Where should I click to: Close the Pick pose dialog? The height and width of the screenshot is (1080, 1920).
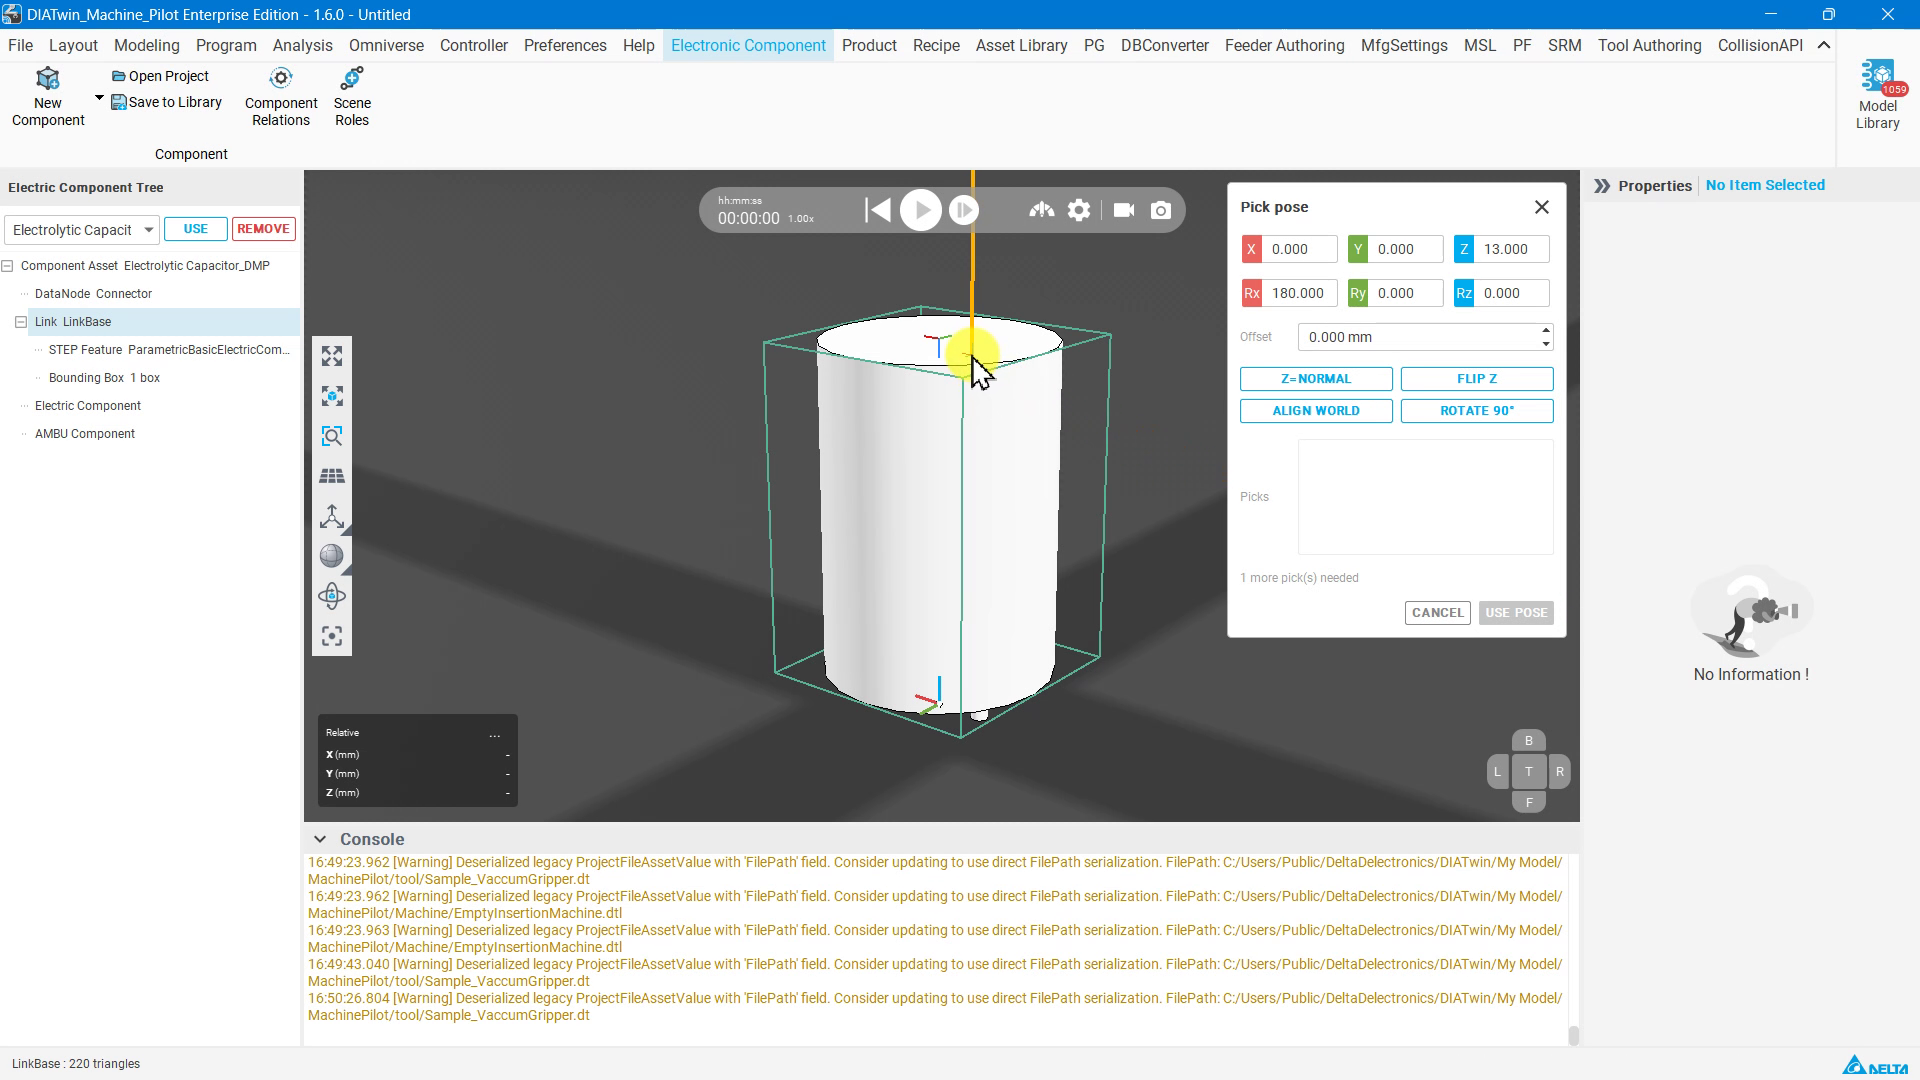click(x=1542, y=207)
